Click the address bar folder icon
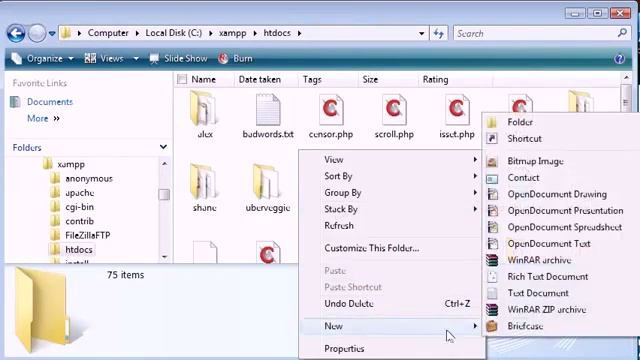640x360 pixels. [66, 33]
